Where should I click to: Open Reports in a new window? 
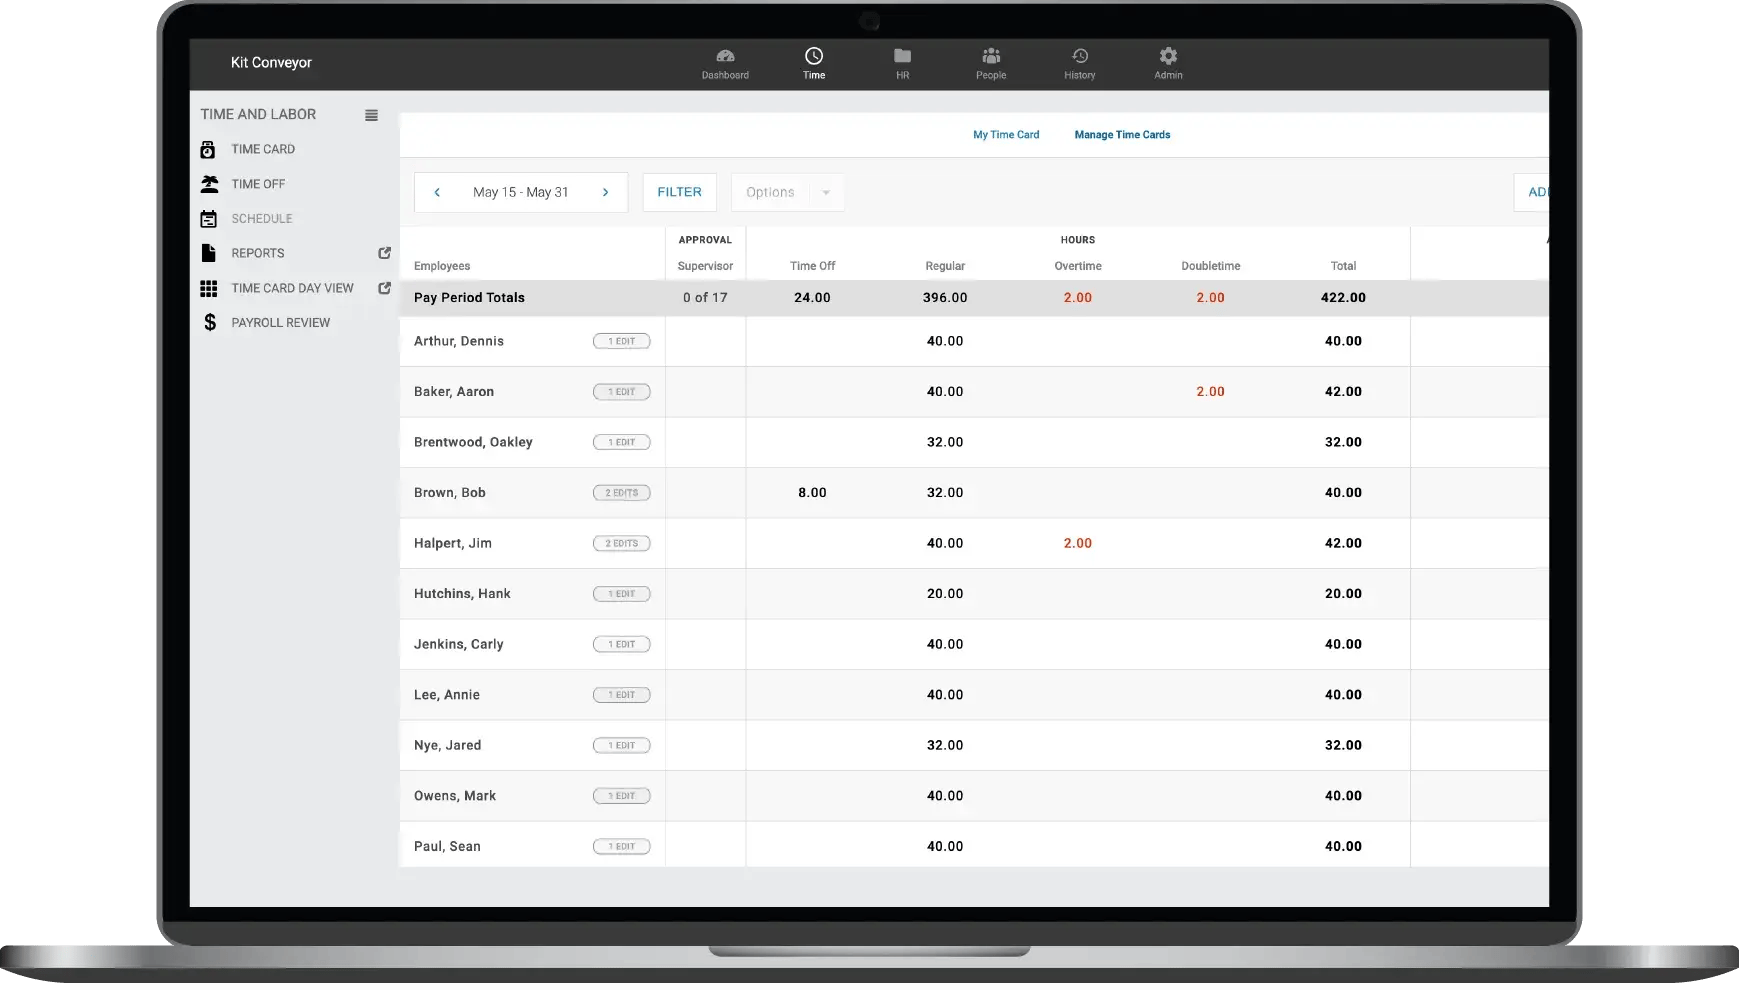tap(383, 253)
